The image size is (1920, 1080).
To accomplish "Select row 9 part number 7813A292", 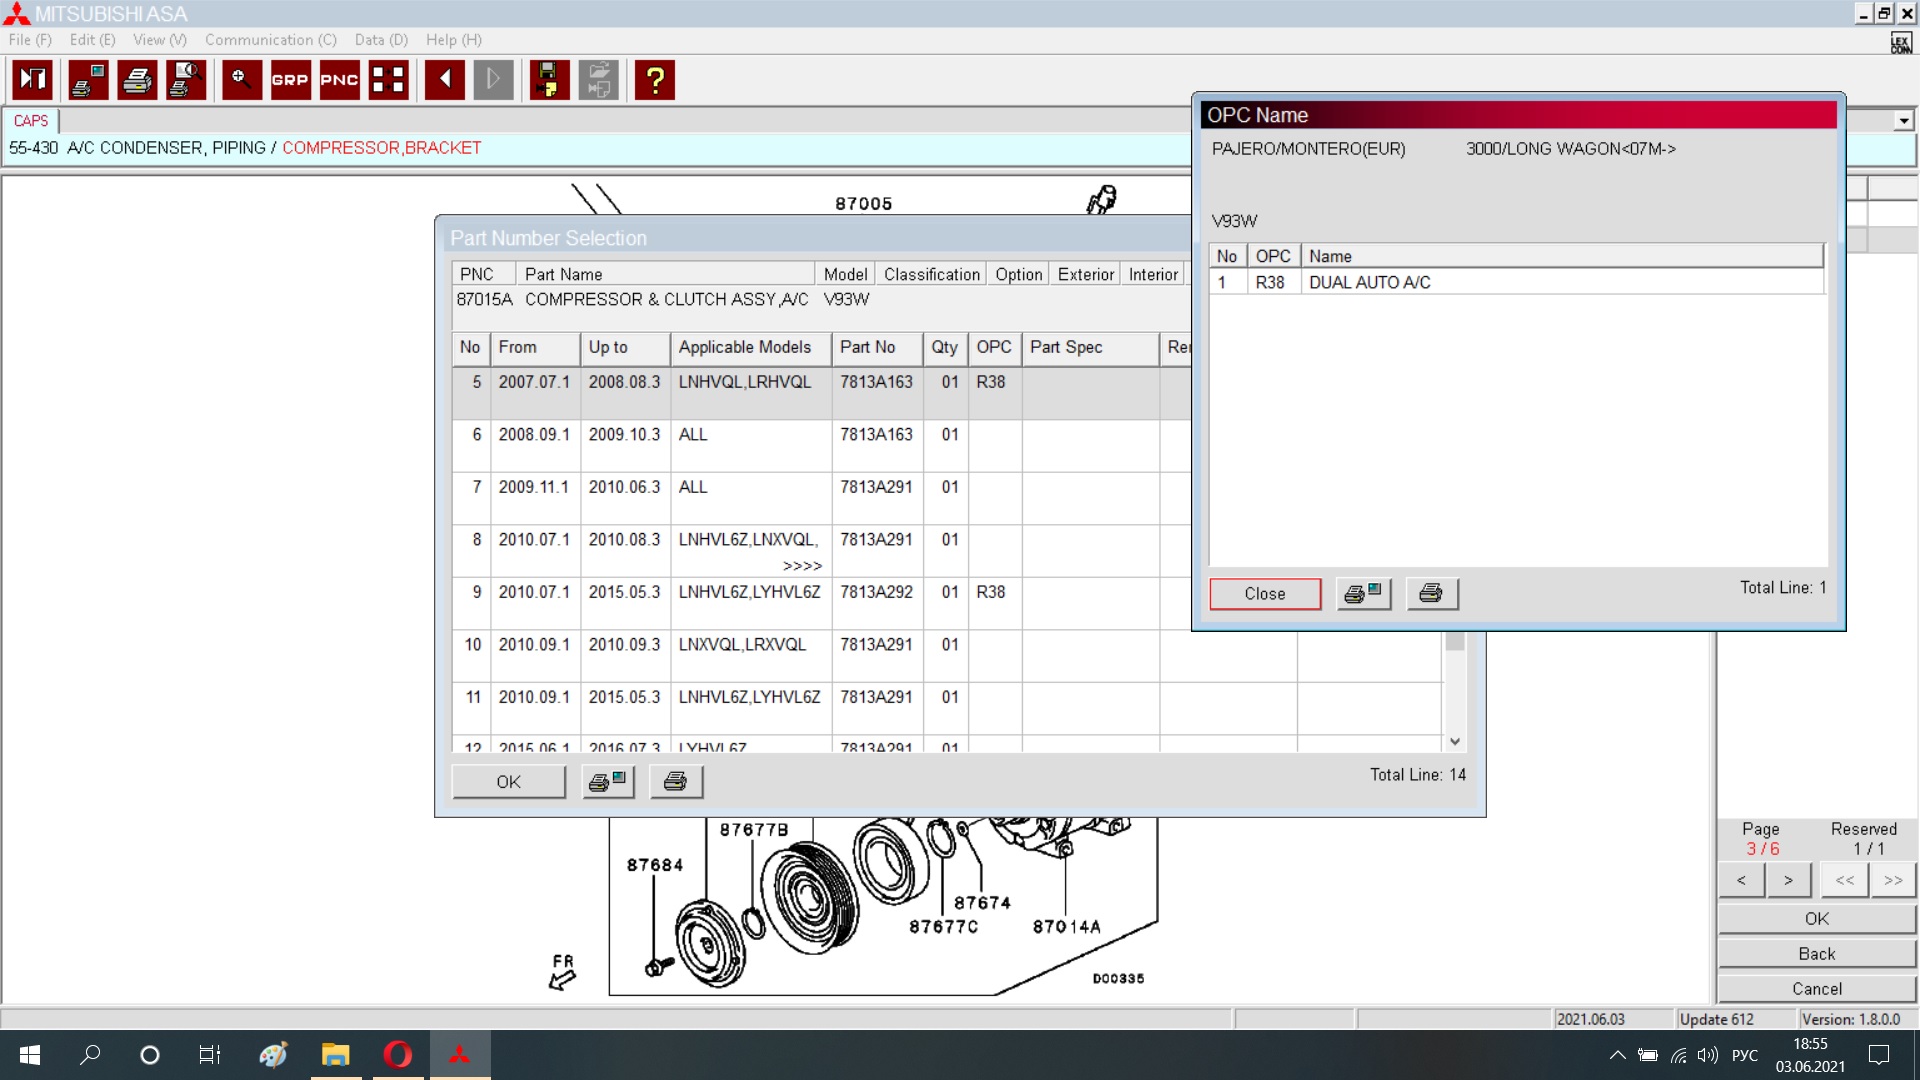I will 876,592.
